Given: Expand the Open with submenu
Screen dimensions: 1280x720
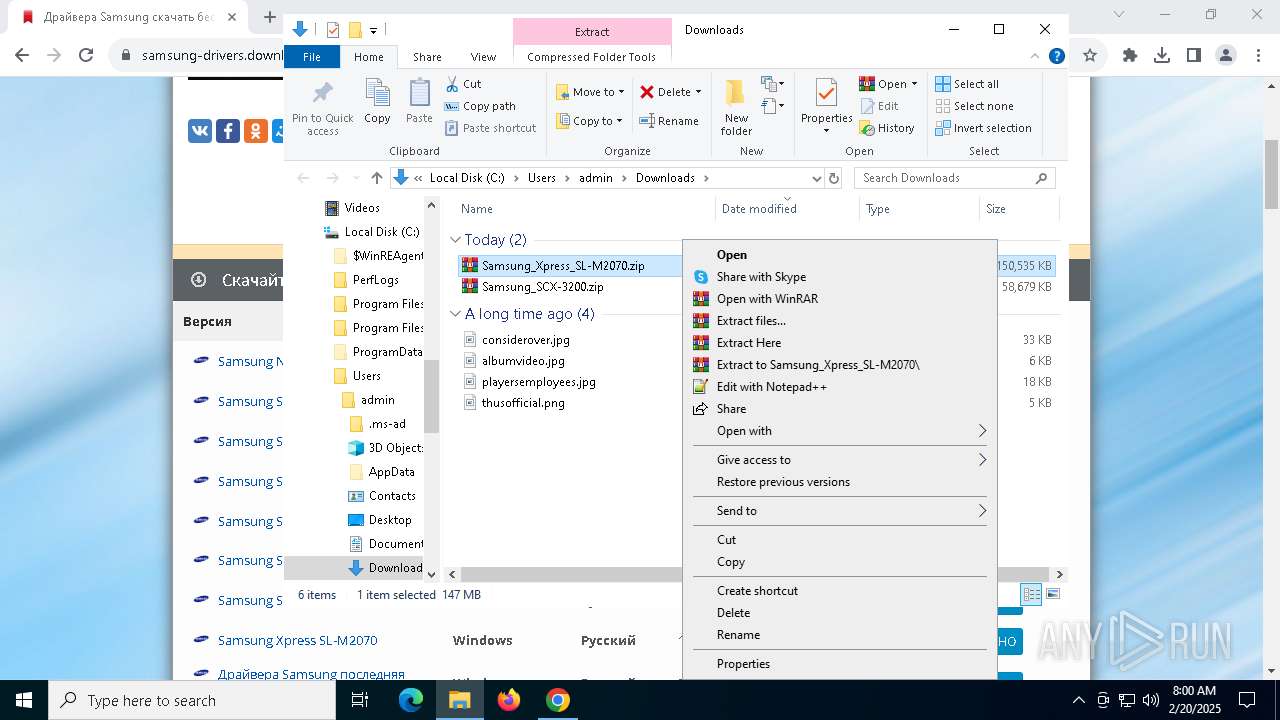Looking at the screenshot, I should [982, 431].
